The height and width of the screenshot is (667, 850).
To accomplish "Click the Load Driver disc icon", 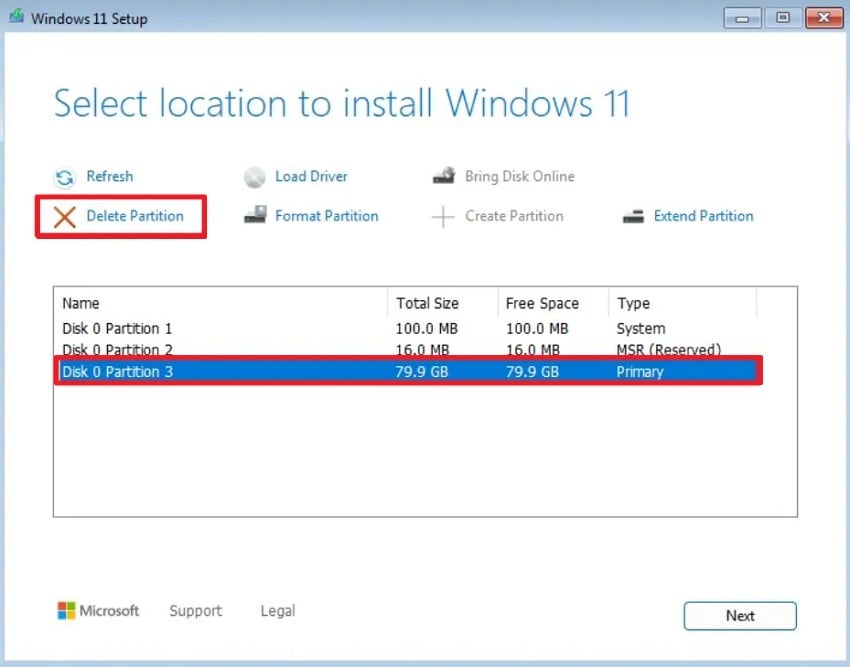I will pos(254,177).
